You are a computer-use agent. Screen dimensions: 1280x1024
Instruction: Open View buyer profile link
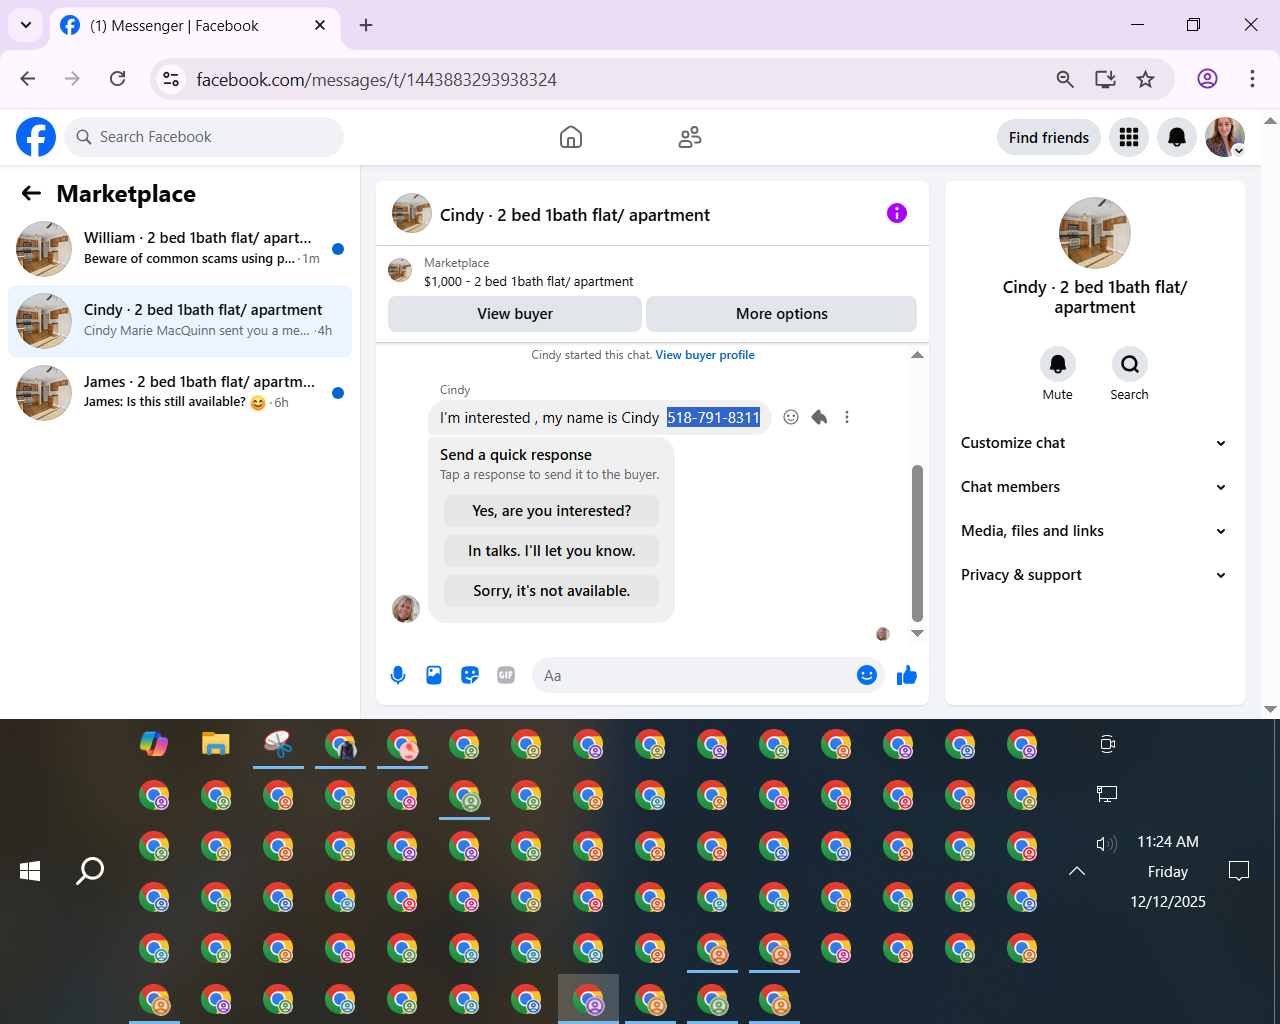coord(705,355)
